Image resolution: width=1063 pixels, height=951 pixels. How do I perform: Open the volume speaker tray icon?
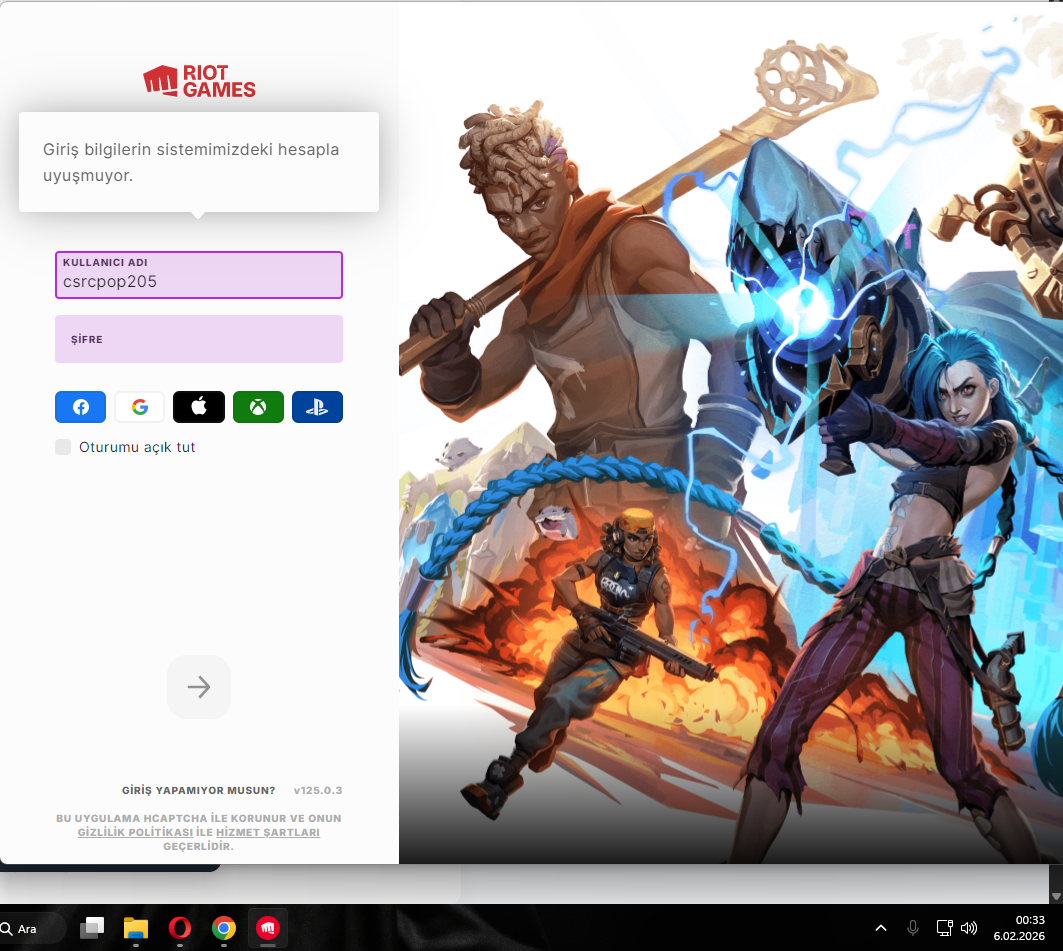coord(969,928)
